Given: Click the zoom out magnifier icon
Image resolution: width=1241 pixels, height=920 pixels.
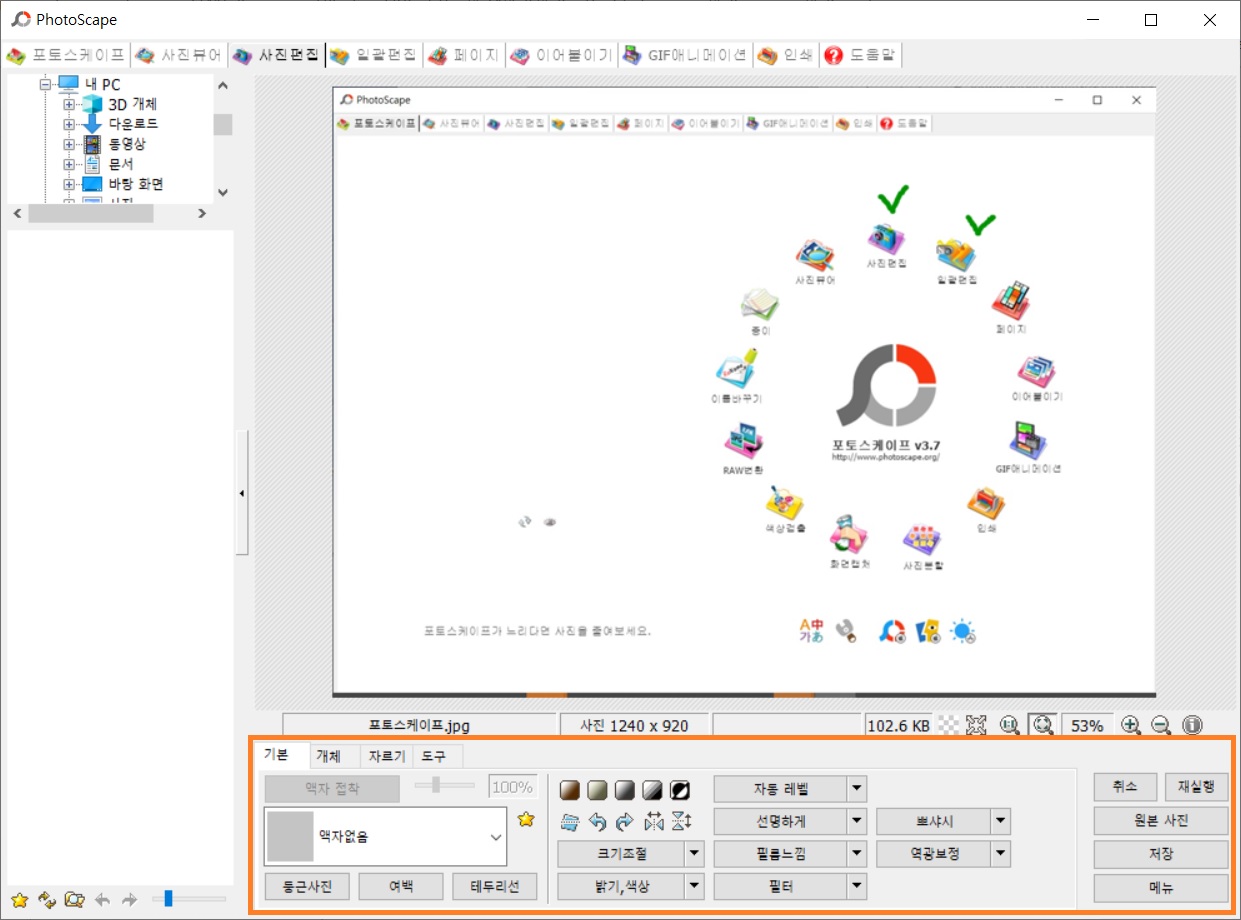Looking at the screenshot, I should click(1161, 725).
